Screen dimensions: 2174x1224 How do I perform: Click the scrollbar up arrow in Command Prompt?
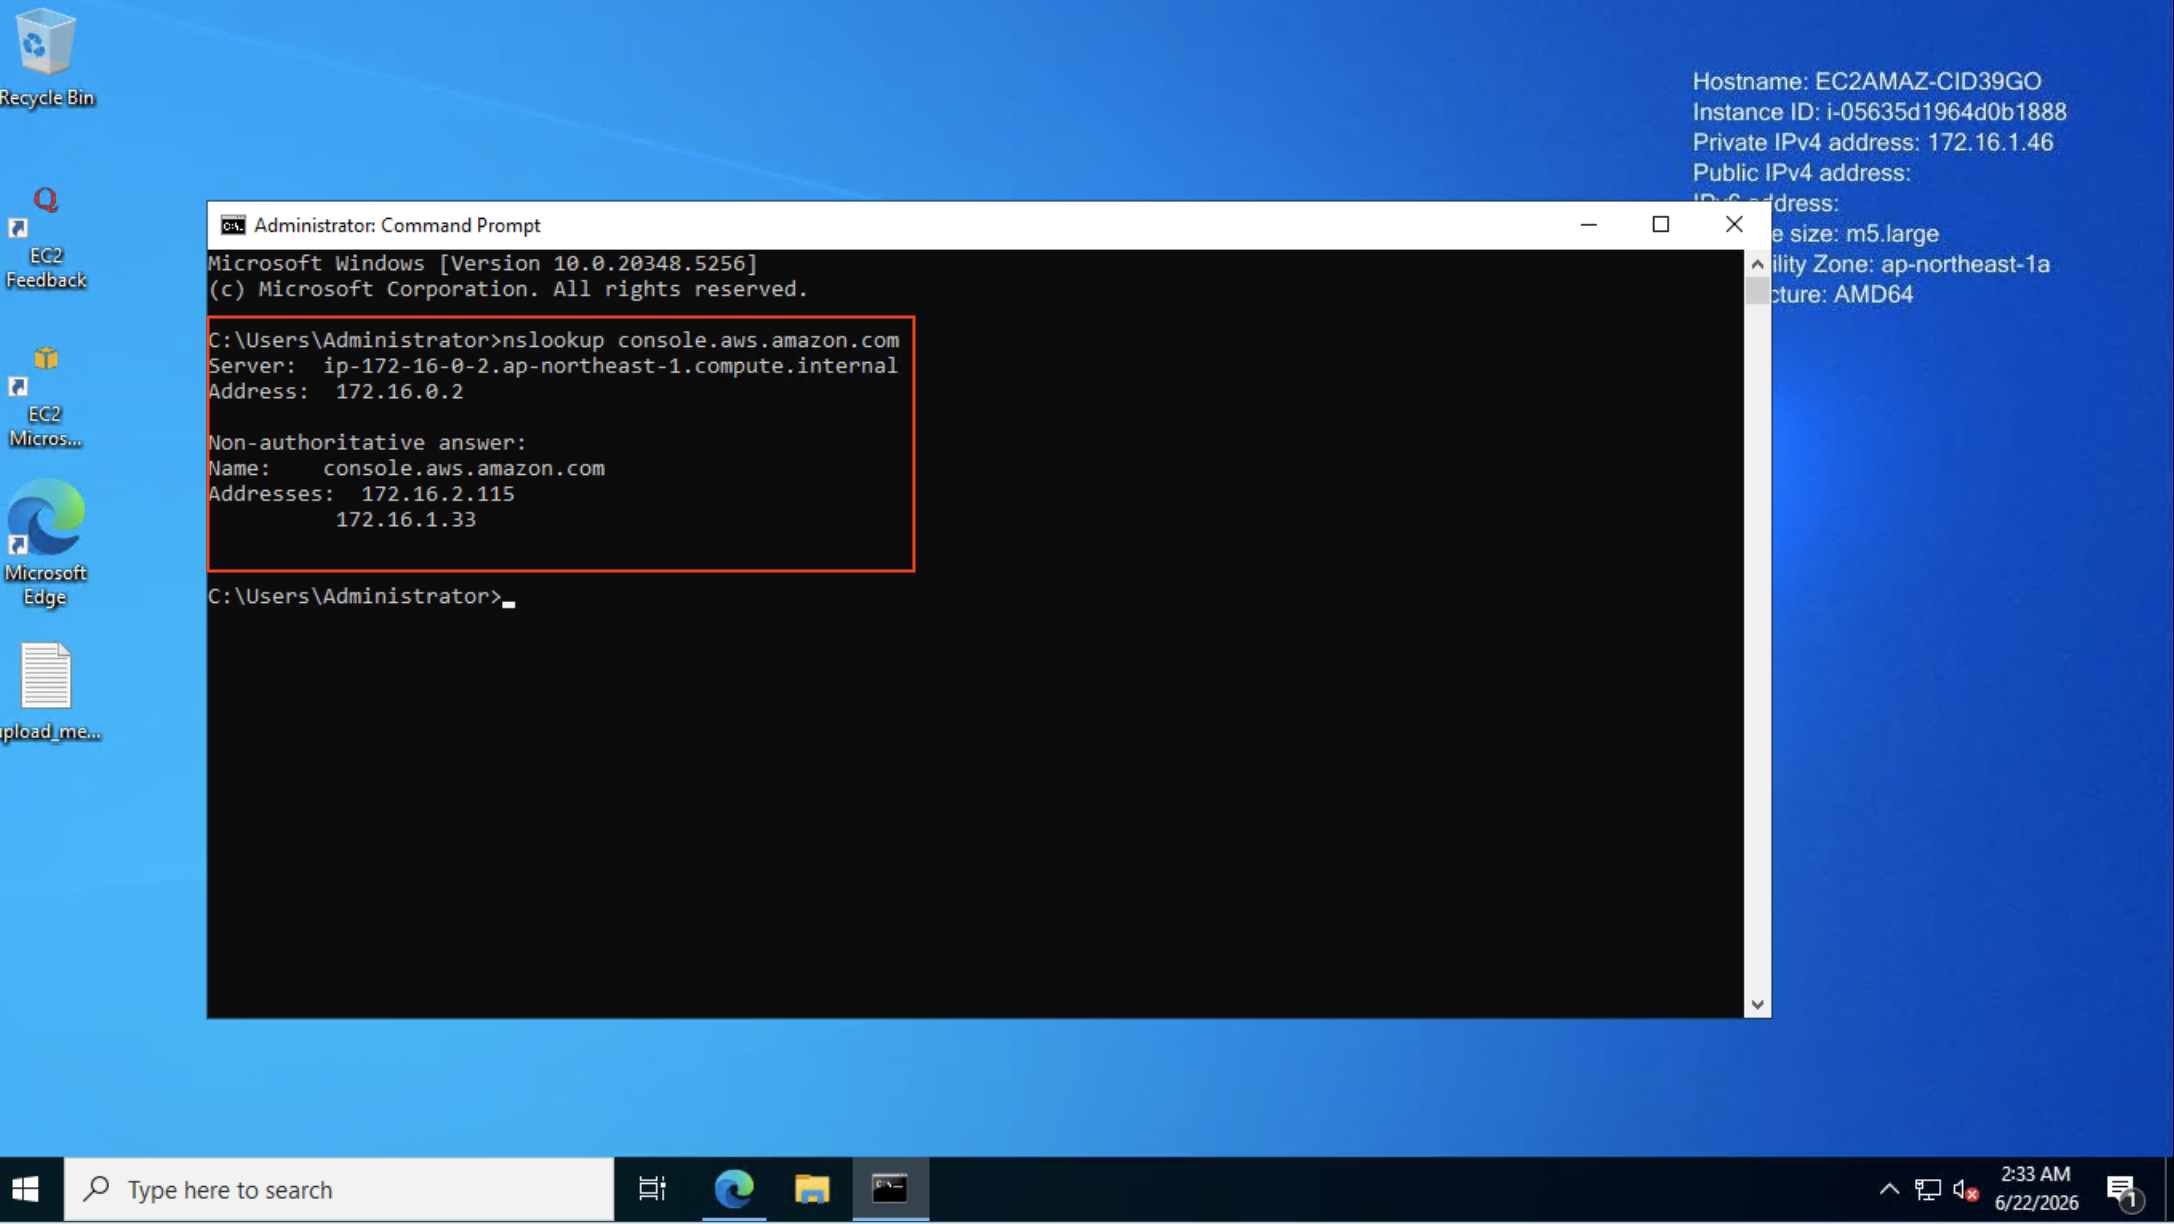(x=1757, y=264)
